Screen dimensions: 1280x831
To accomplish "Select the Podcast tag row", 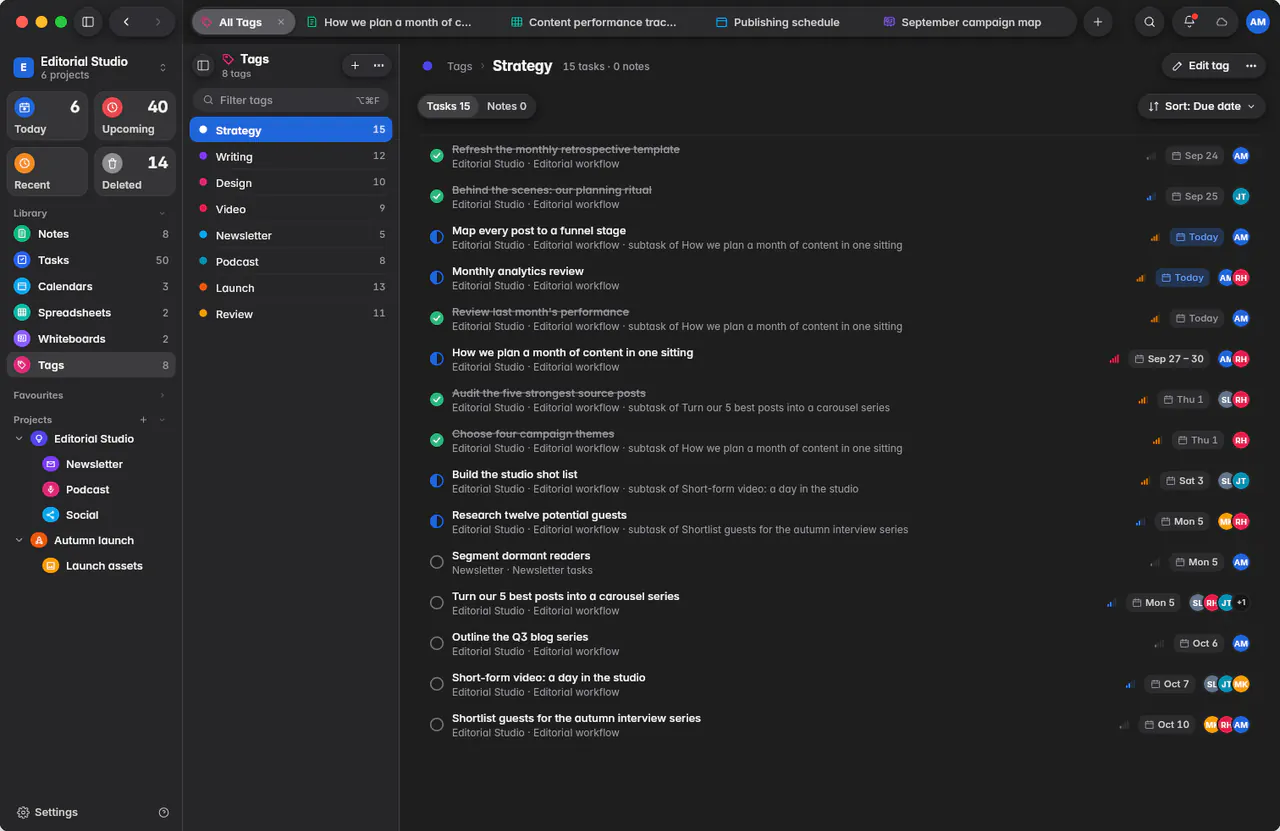I will 291,262.
